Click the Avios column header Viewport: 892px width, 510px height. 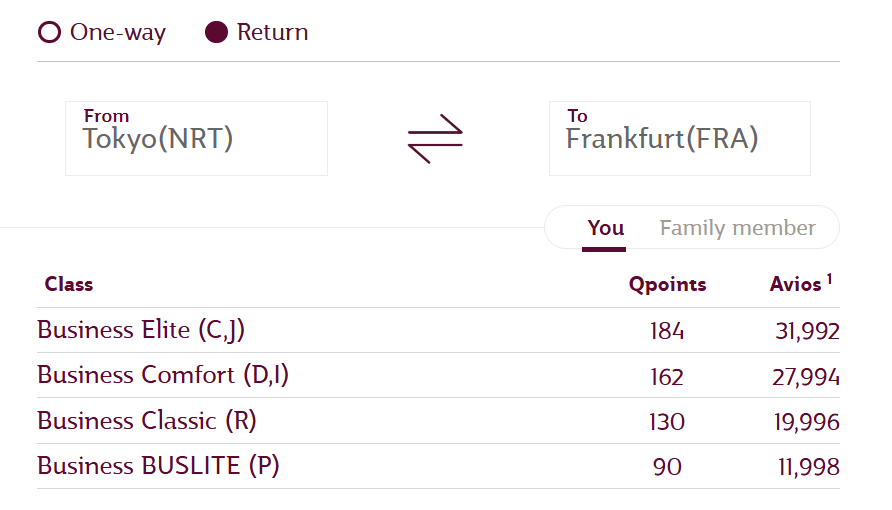[795, 284]
